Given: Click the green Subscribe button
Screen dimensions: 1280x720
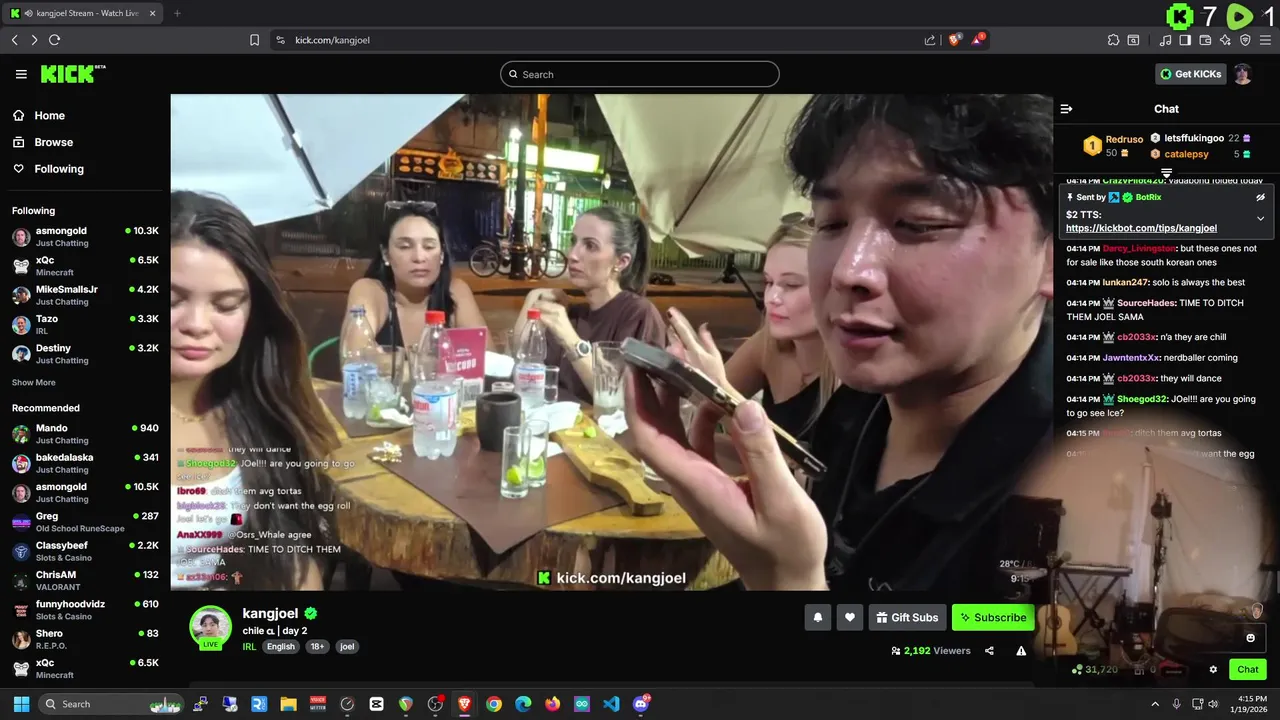Looking at the screenshot, I should [x=993, y=618].
